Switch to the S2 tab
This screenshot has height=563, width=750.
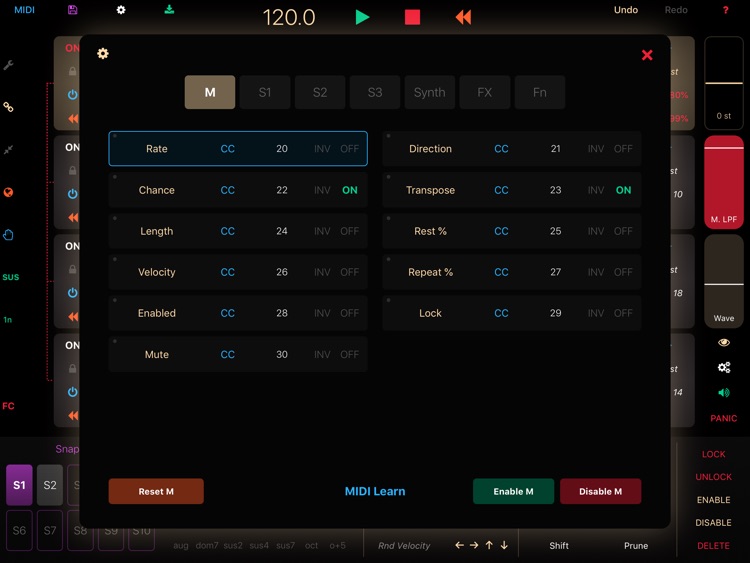coord(320,92)
